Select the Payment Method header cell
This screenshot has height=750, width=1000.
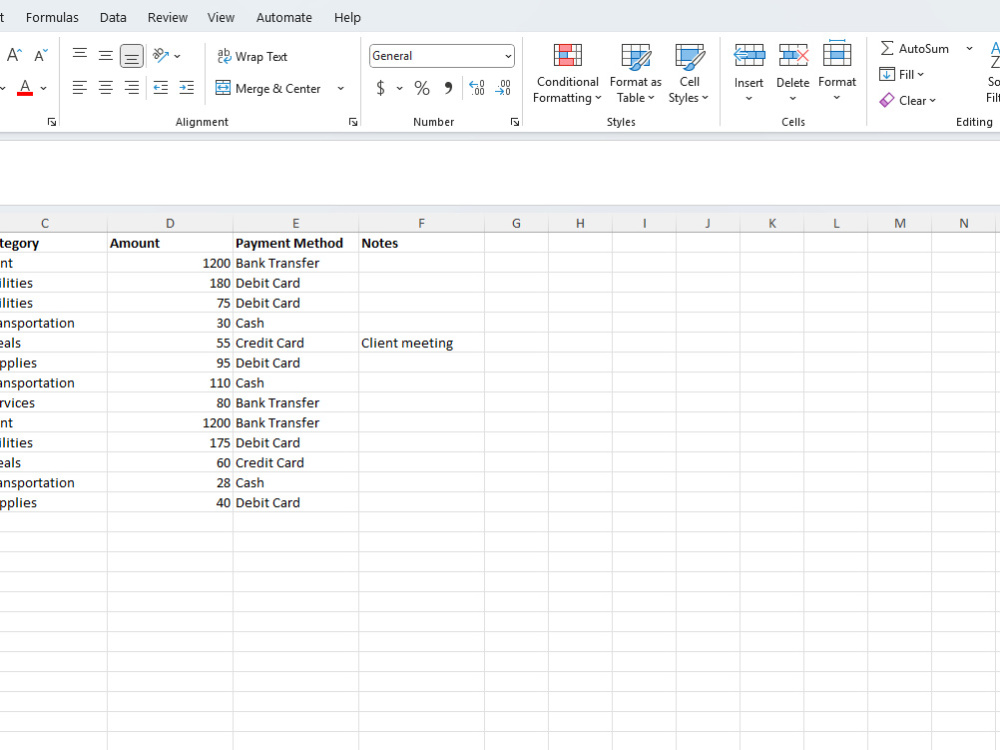[296, 243]
